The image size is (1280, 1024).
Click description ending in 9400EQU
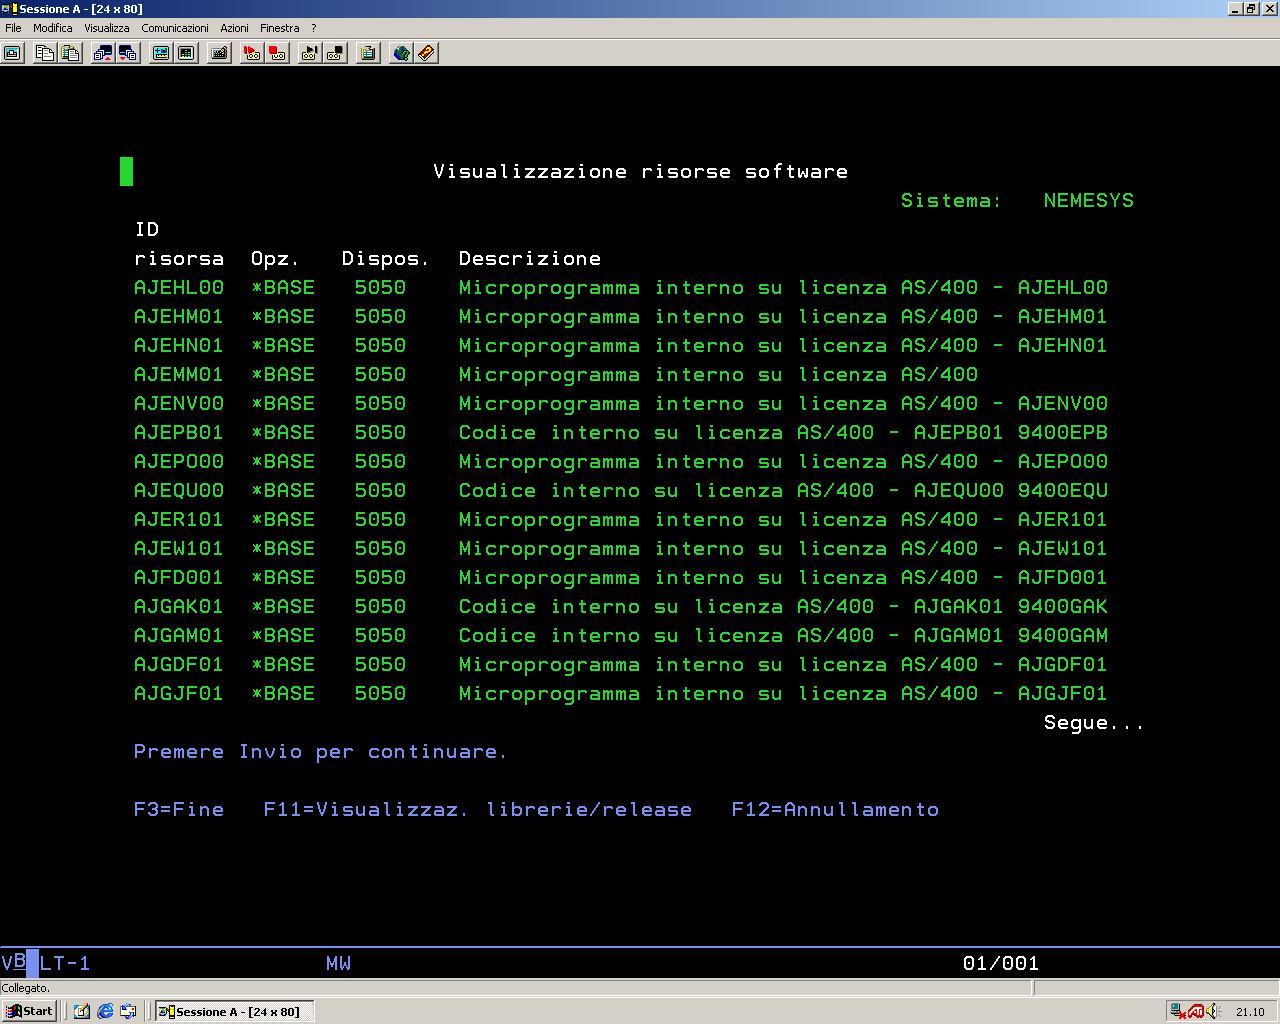[783, 490]
